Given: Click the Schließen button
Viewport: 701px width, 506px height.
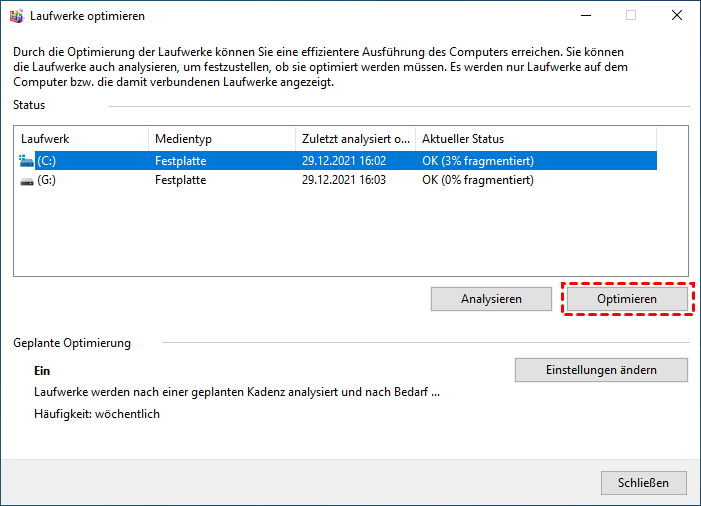Looking at the screenshot, I should click(644, 483).
